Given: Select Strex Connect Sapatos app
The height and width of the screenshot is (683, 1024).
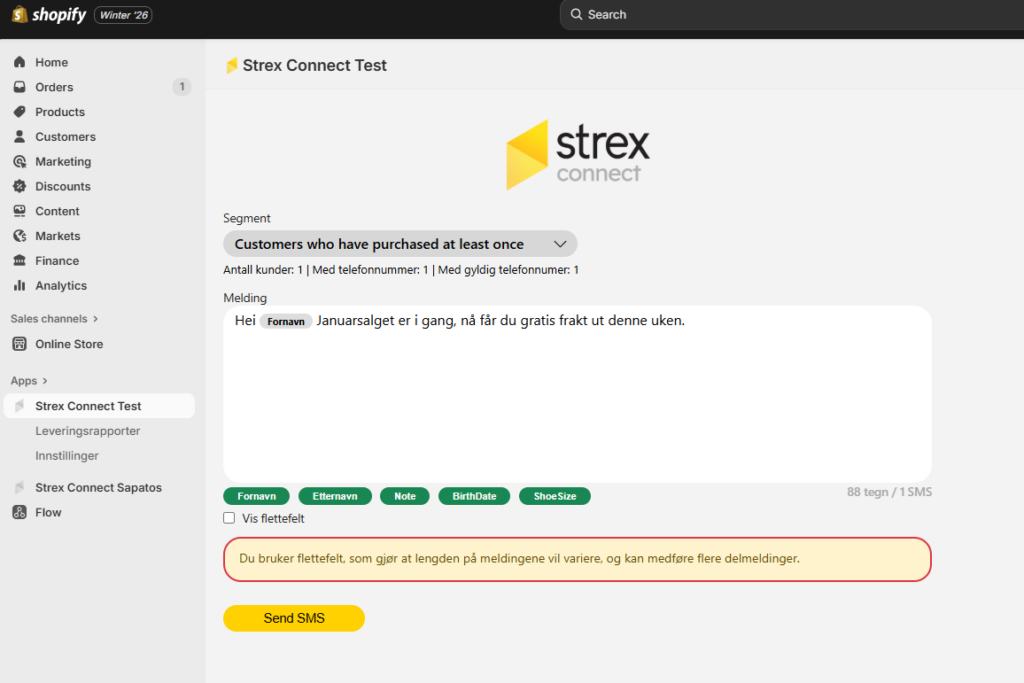Looking at the screenshot, I should pyautogui.click(x=96, y=487).
